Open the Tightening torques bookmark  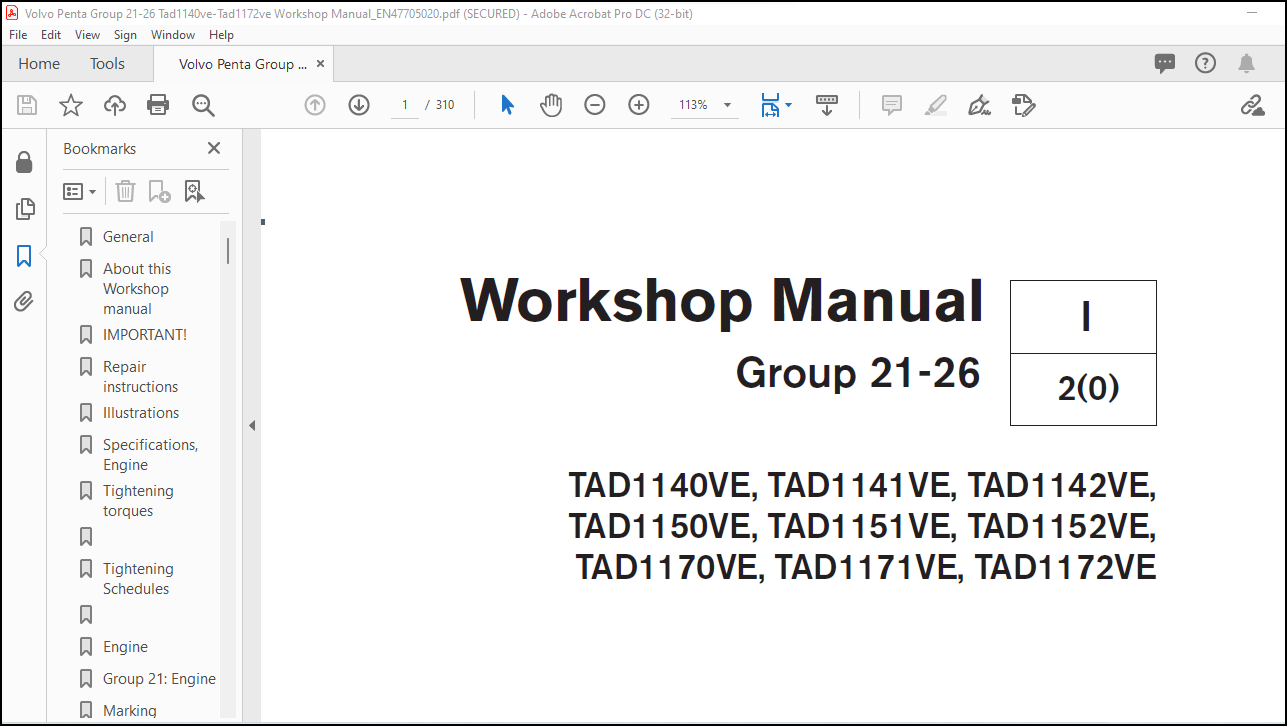[138, 501]
